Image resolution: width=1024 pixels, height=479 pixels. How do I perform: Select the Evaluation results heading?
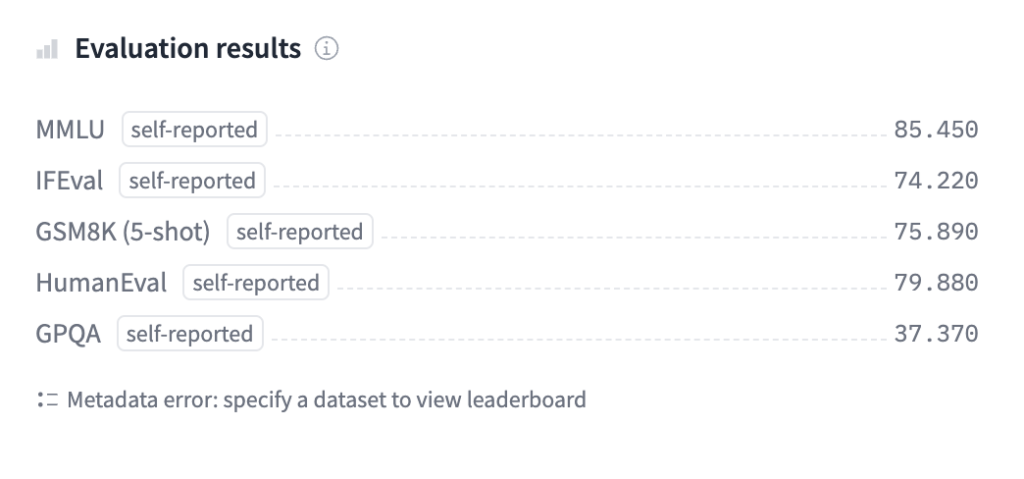click(x=188, y=49)
